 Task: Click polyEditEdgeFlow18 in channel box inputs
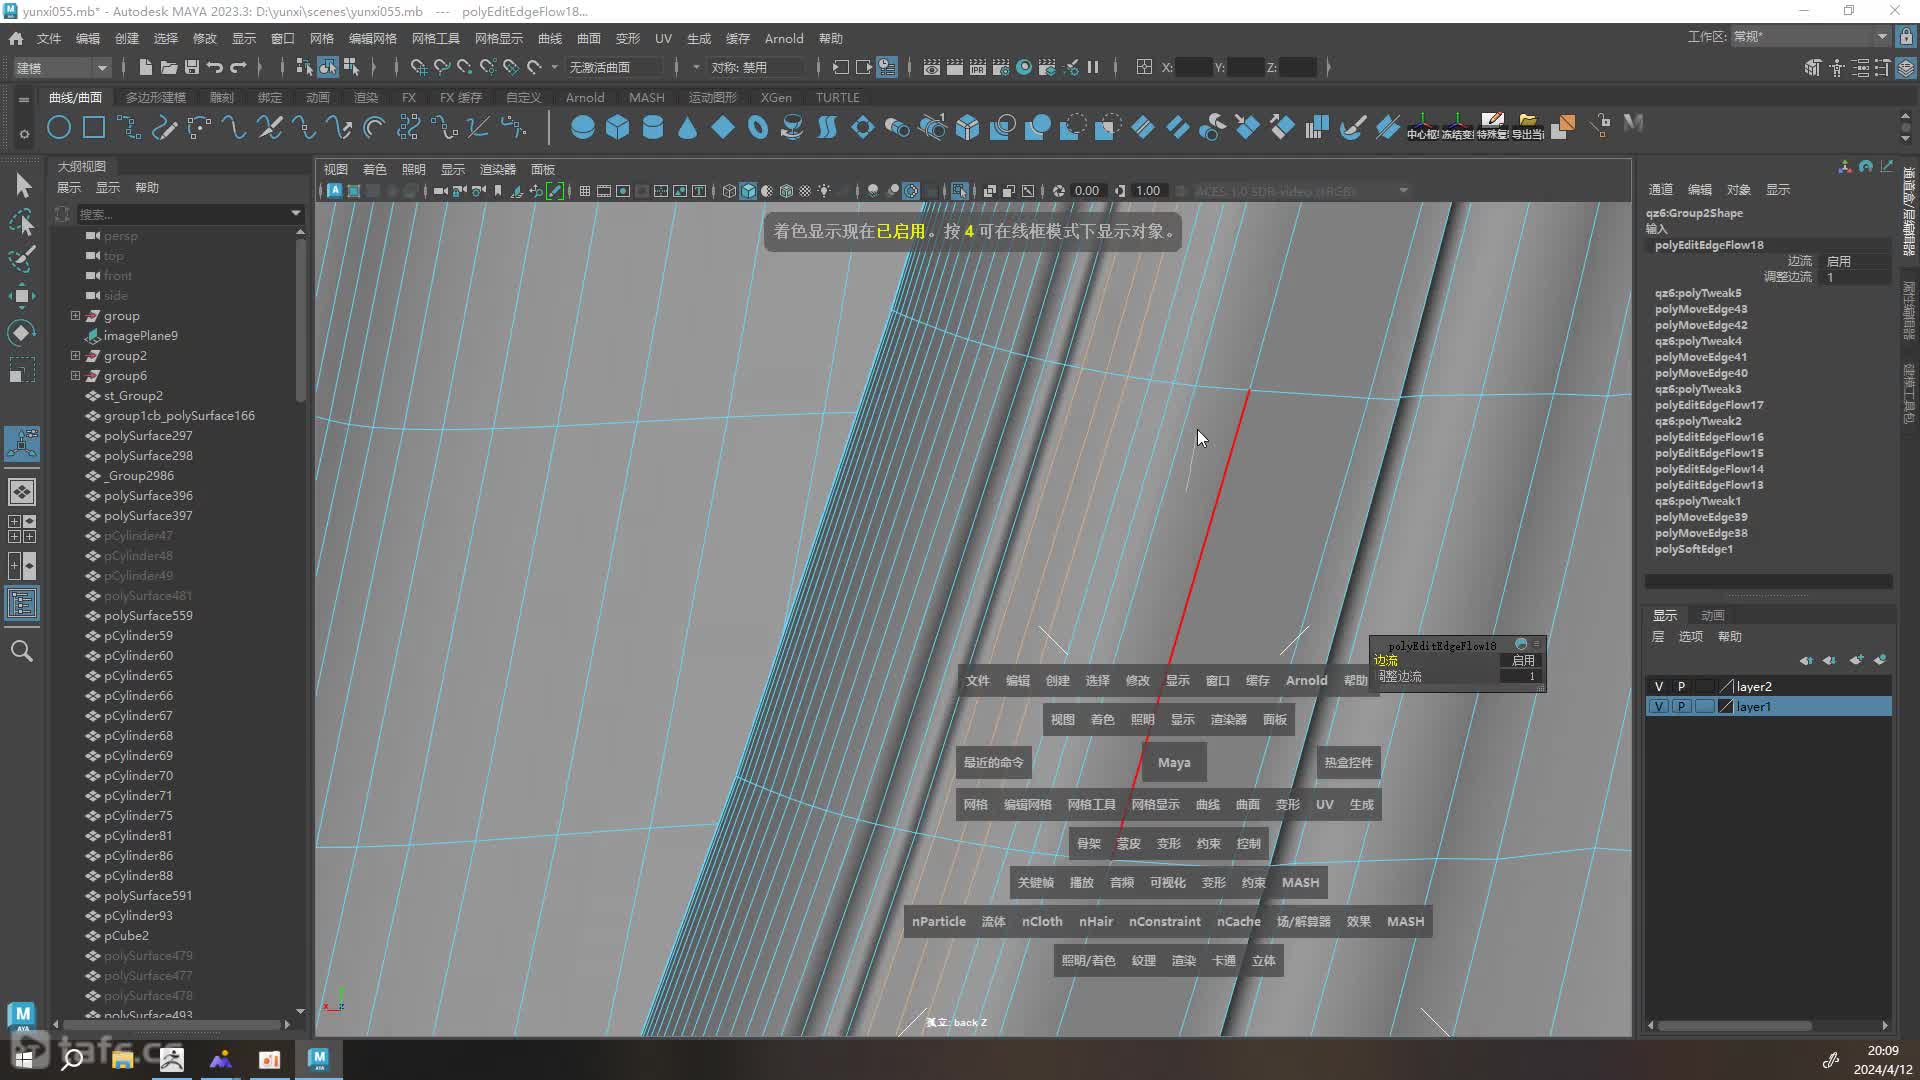1709,245
